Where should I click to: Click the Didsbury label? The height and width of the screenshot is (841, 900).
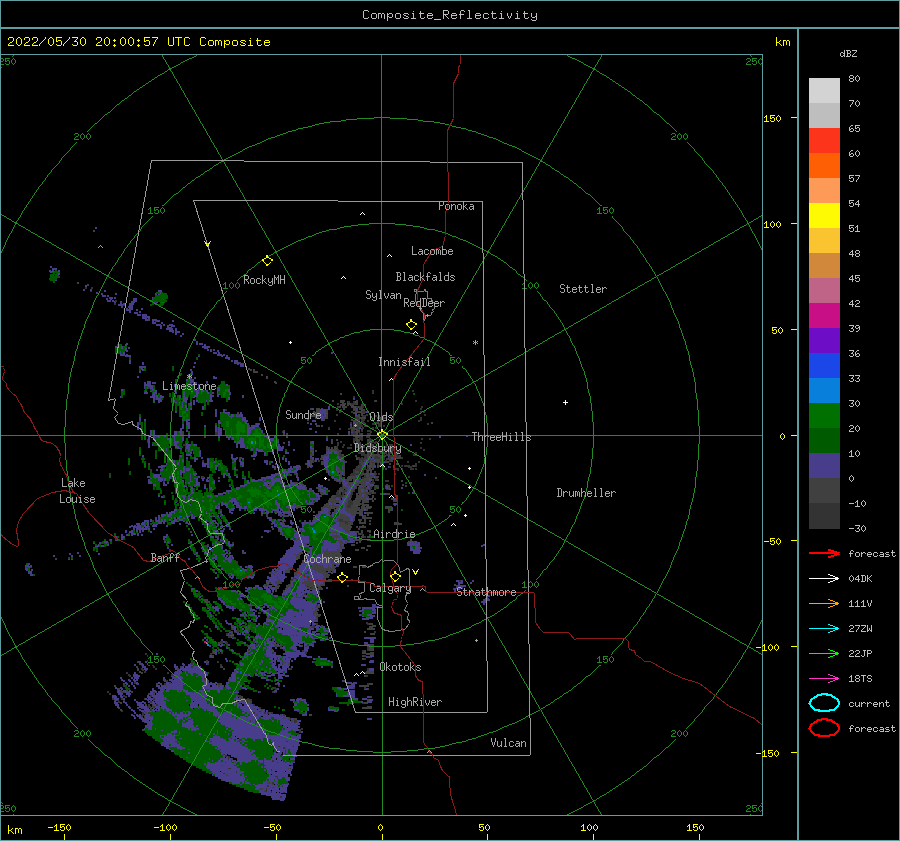point(378,448)
